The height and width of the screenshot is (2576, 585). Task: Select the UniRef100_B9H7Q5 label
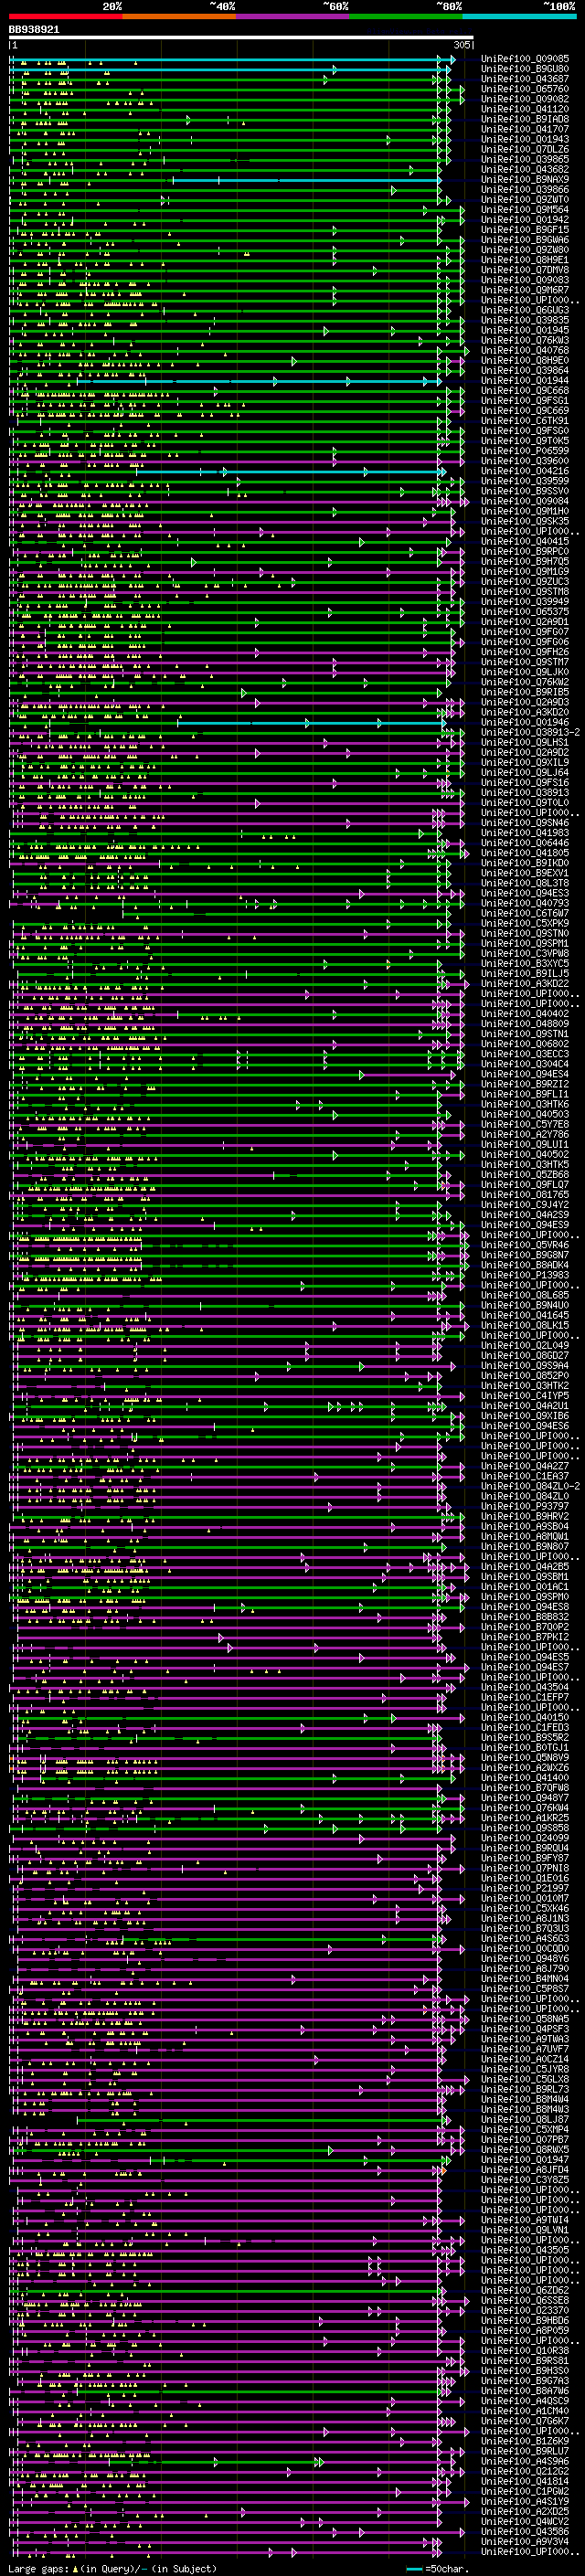(525, 561)
